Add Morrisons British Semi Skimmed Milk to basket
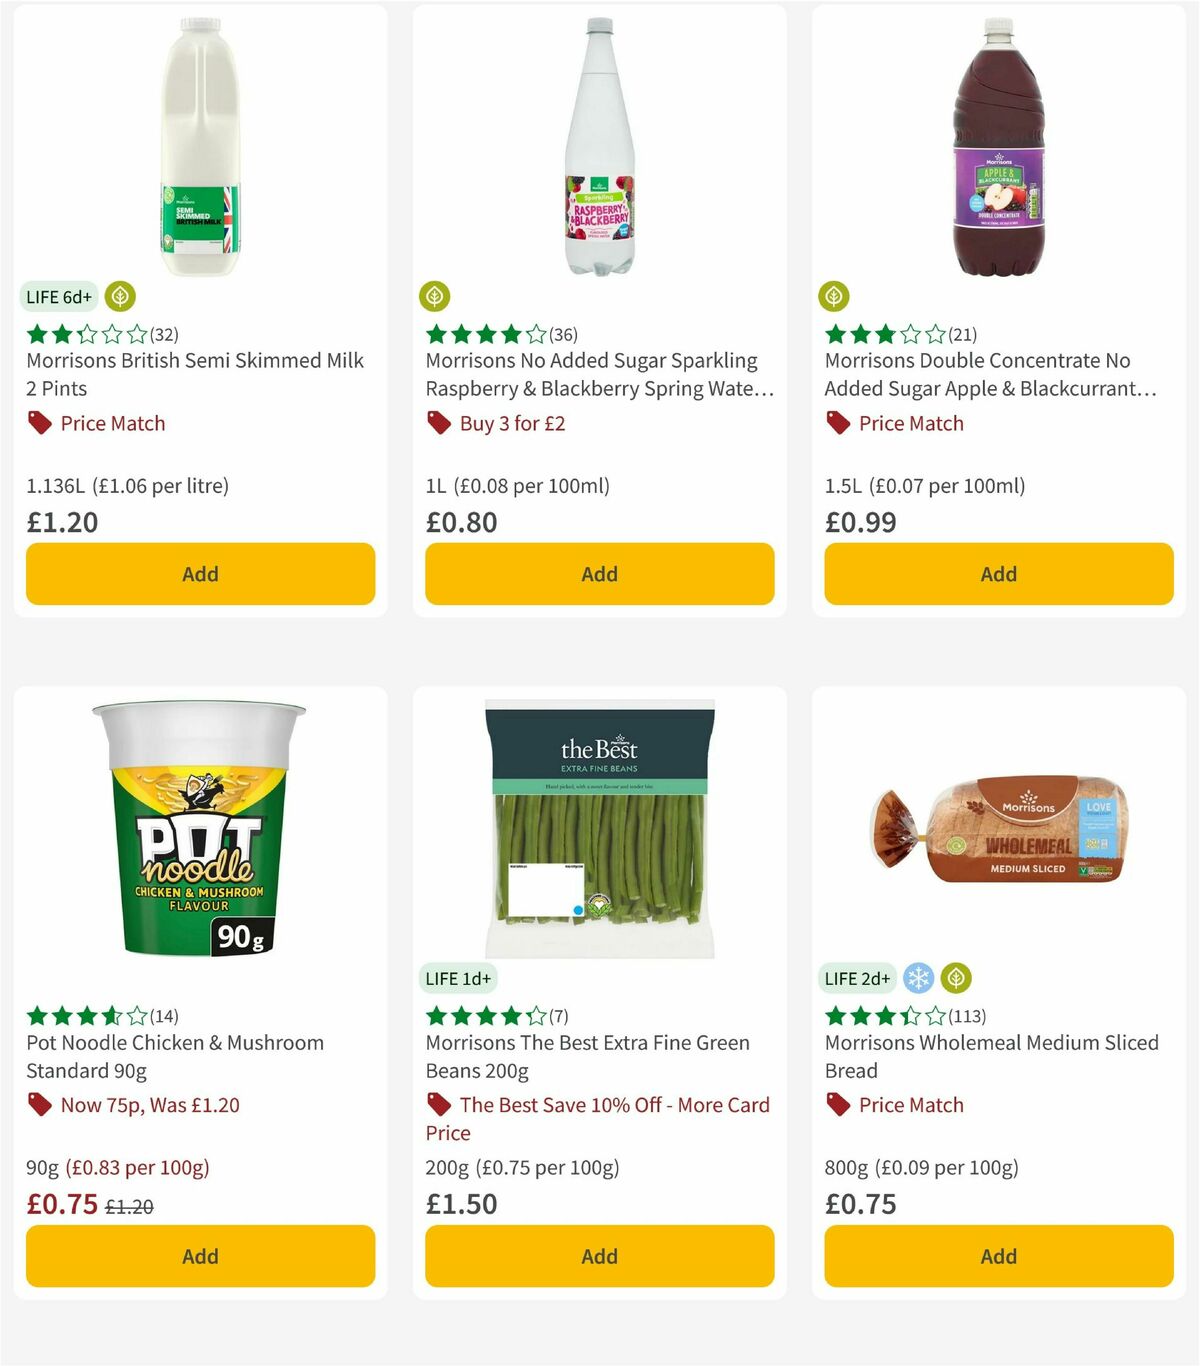This screenshot has height=1366, width=1200. [x=200, y=574]
